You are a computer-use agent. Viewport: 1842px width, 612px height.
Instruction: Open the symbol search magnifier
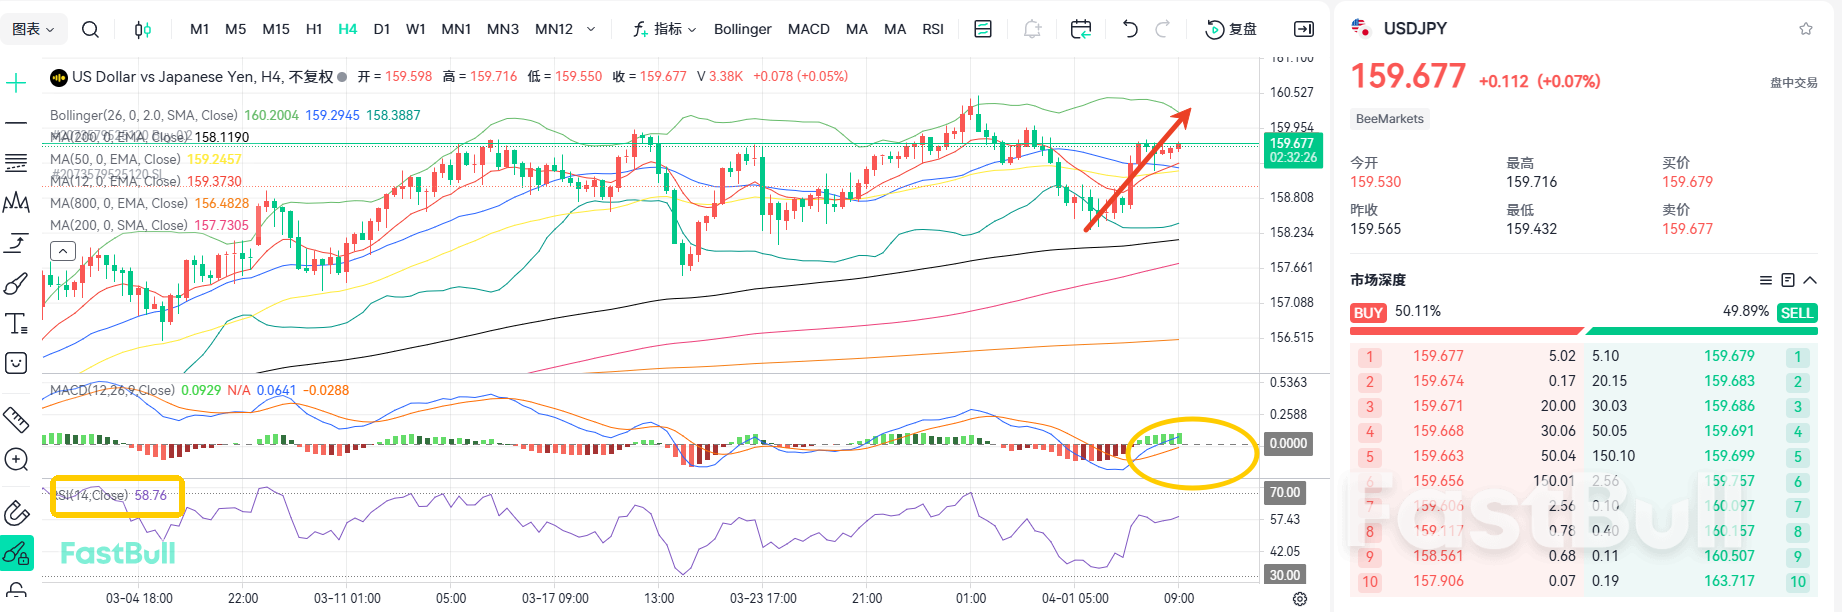90,29
